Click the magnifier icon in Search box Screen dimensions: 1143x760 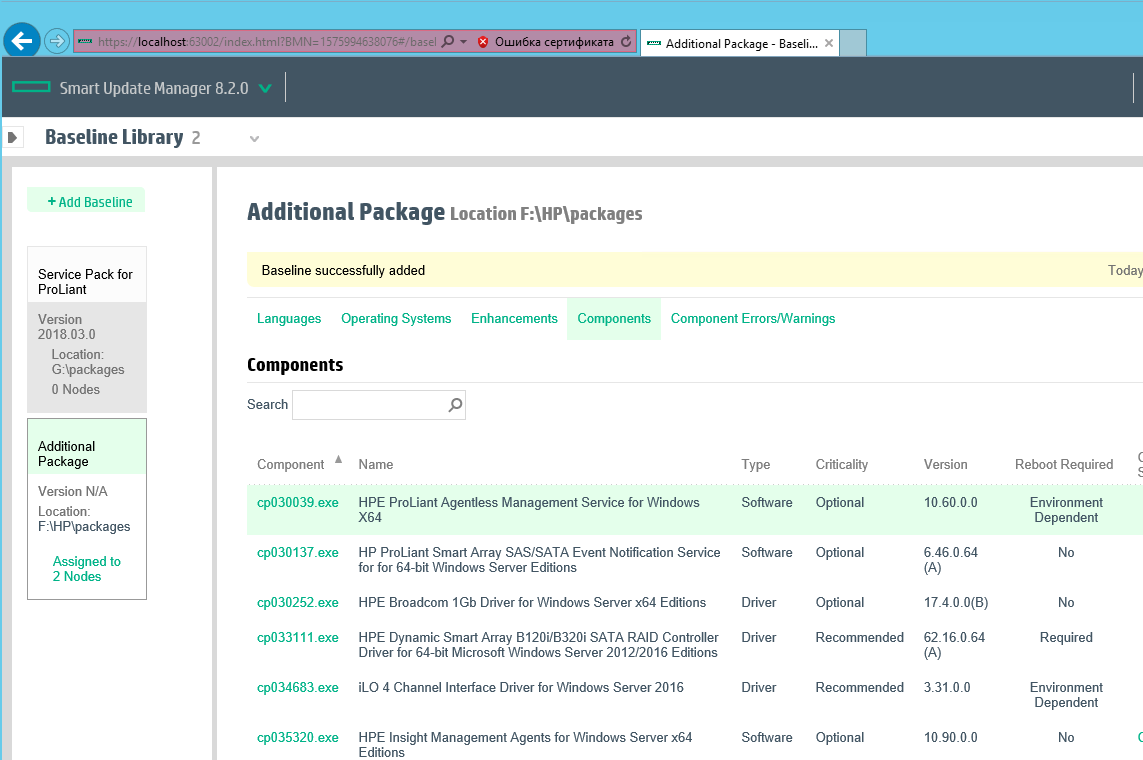pyautogui.click(x=455, y=405)
